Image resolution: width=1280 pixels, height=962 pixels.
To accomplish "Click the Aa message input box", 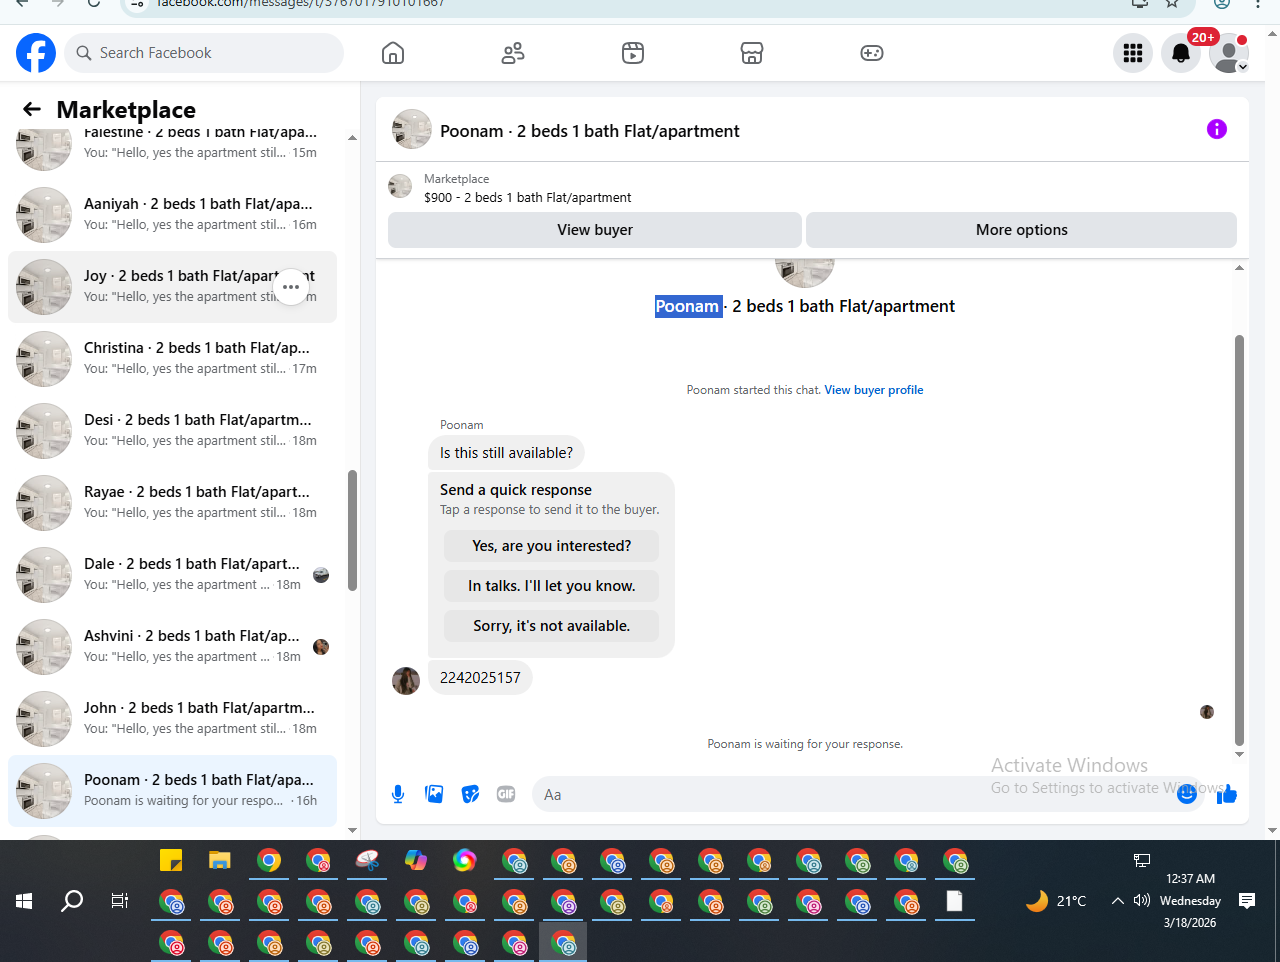I will [x=850, y=794].
